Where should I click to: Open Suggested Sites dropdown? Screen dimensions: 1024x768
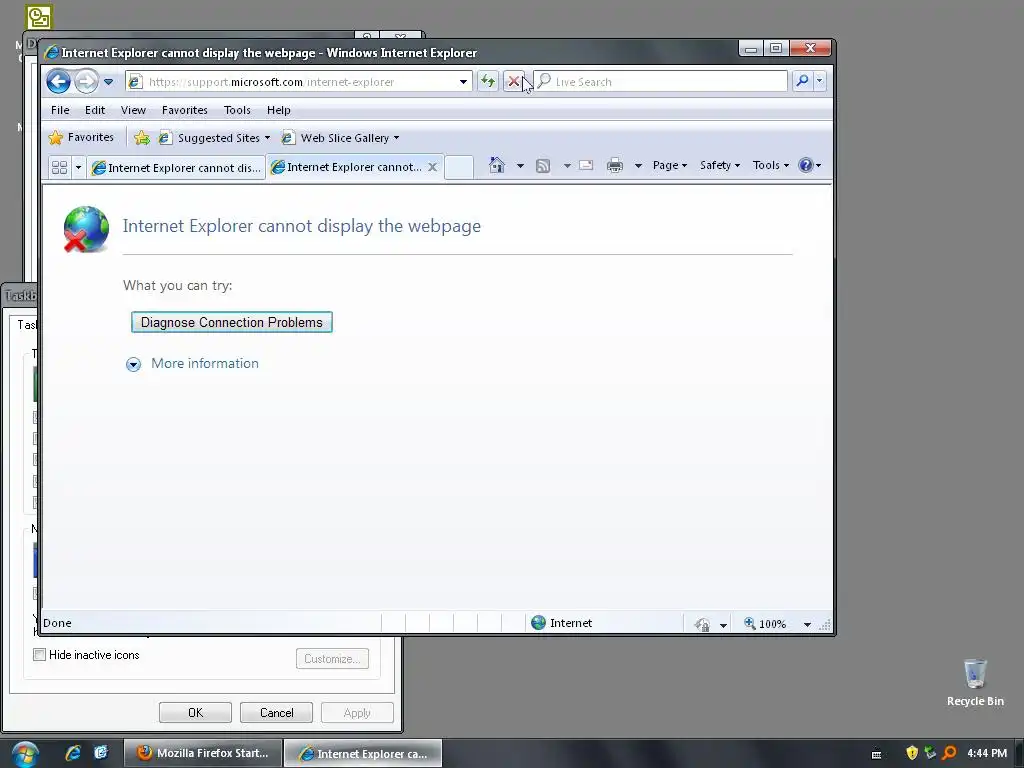click(x=216, y=138)
